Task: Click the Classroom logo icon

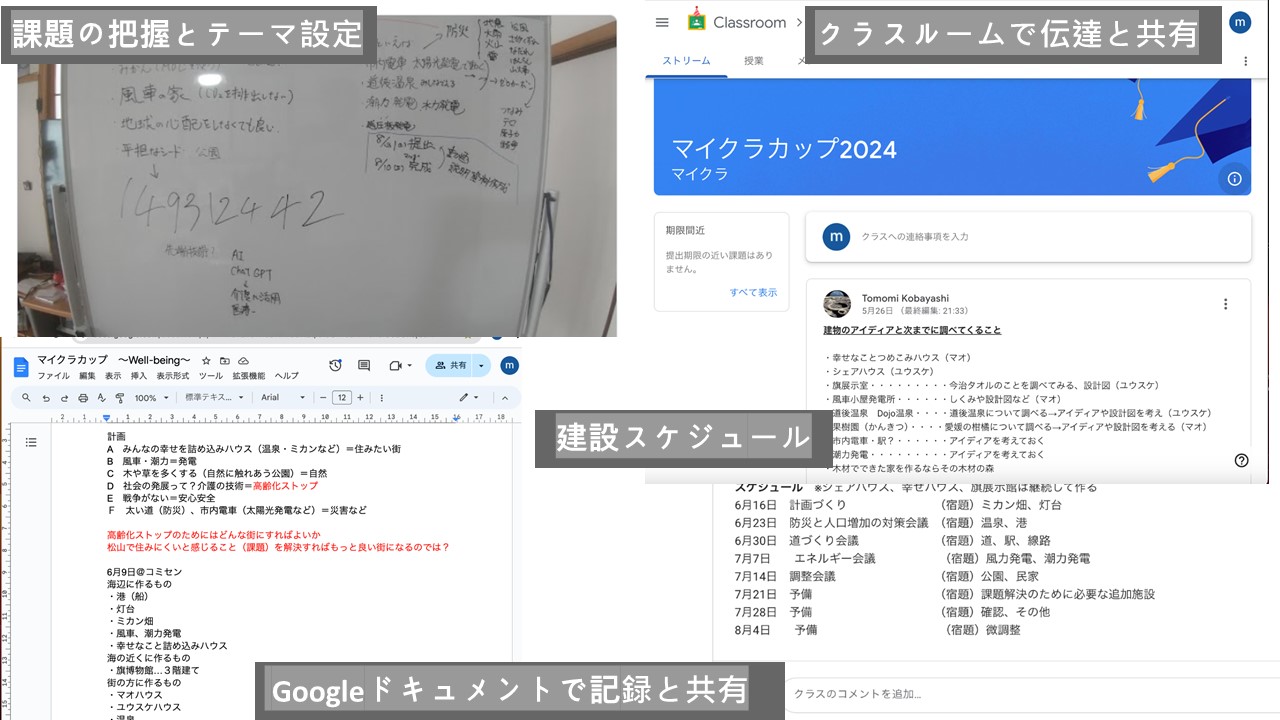Action: point(696,21)
